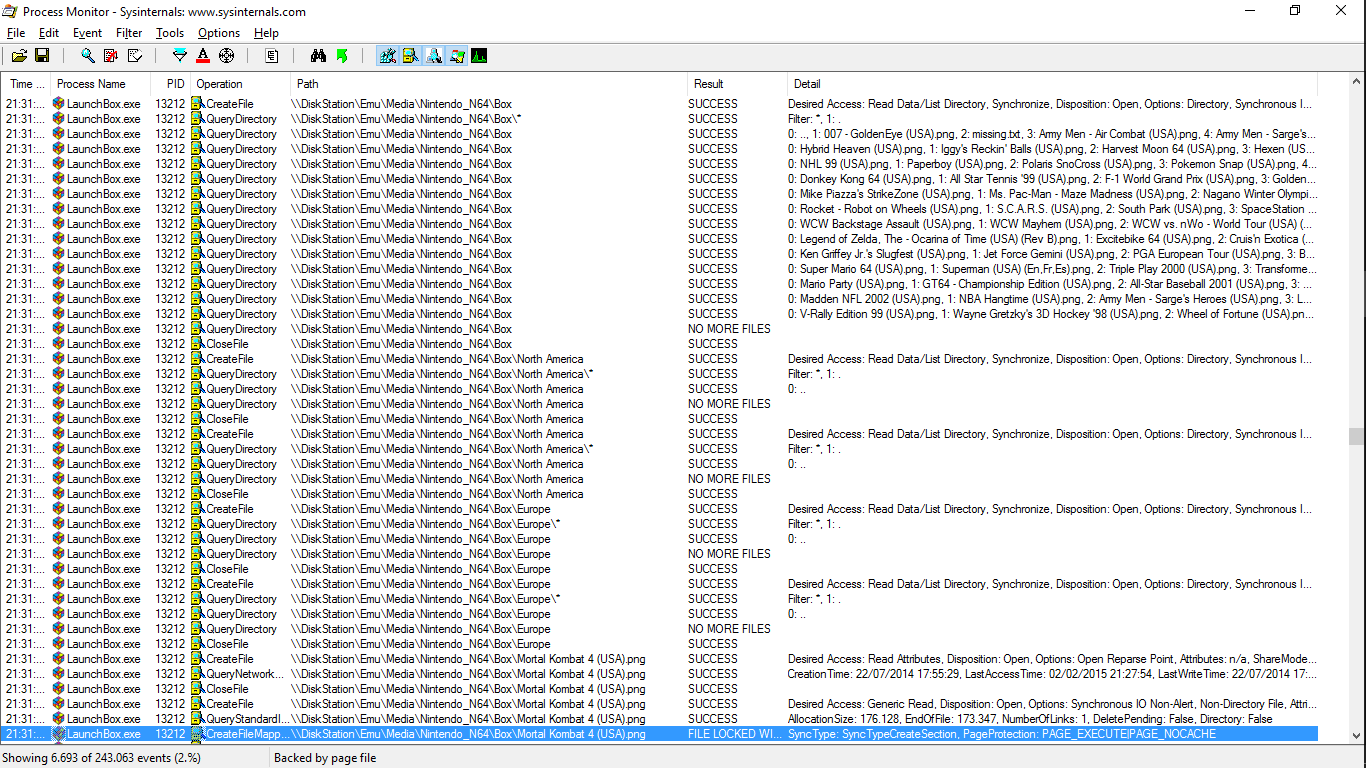This screenshot has width=1366, height=768.
Task: Select the FILE LOCKED WI... result cell
Action: point(736,734)
